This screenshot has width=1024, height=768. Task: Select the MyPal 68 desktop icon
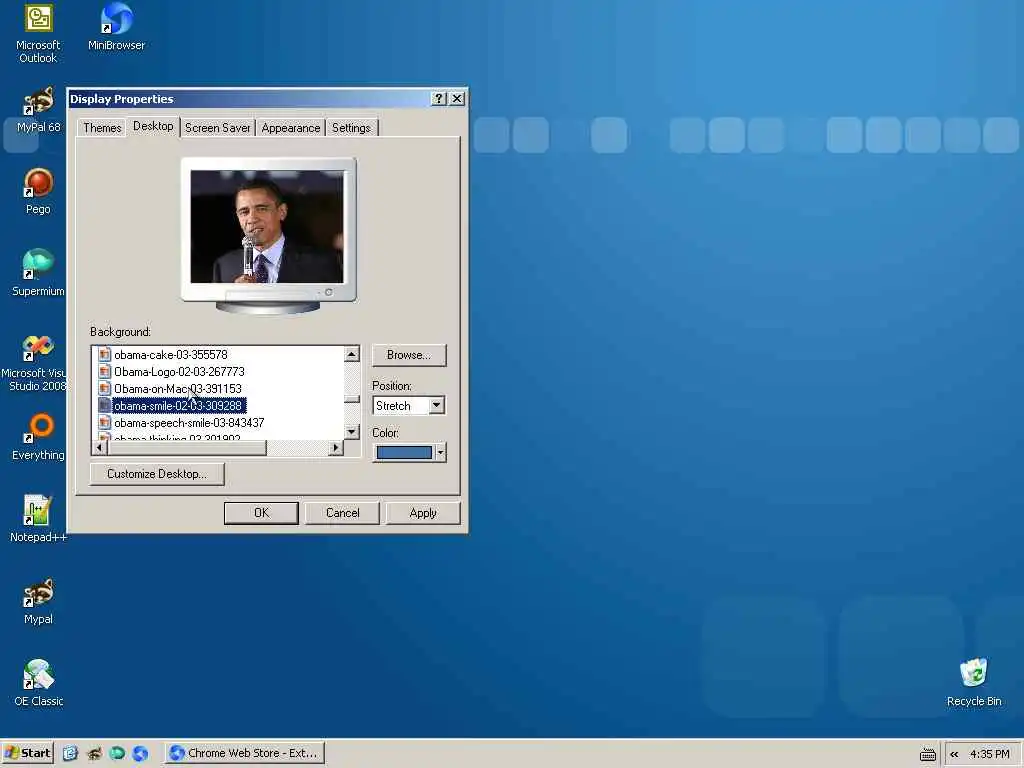(x=38, y=110)
